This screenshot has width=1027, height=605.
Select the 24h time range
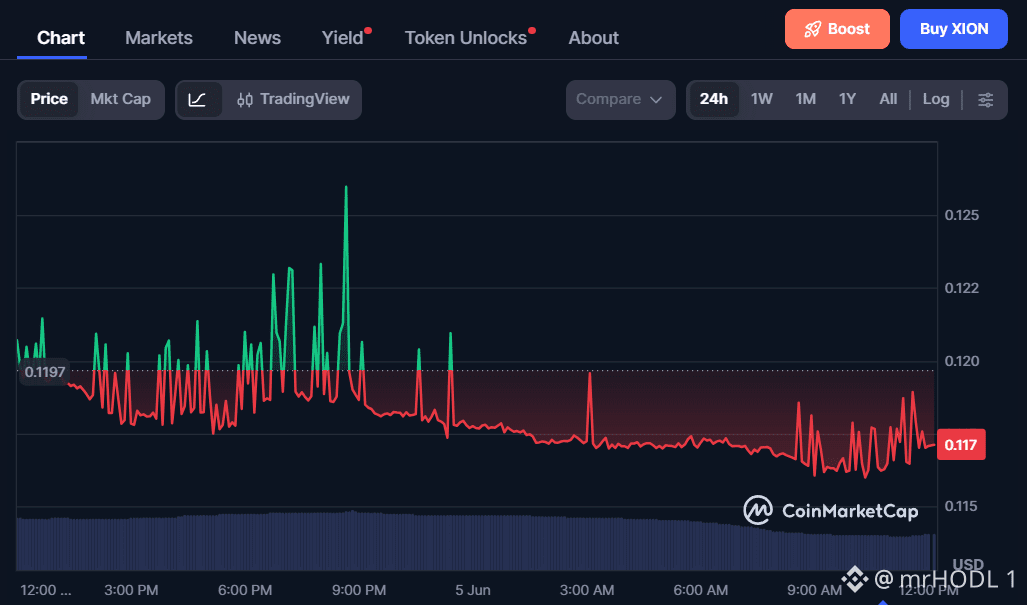(714, 100)
